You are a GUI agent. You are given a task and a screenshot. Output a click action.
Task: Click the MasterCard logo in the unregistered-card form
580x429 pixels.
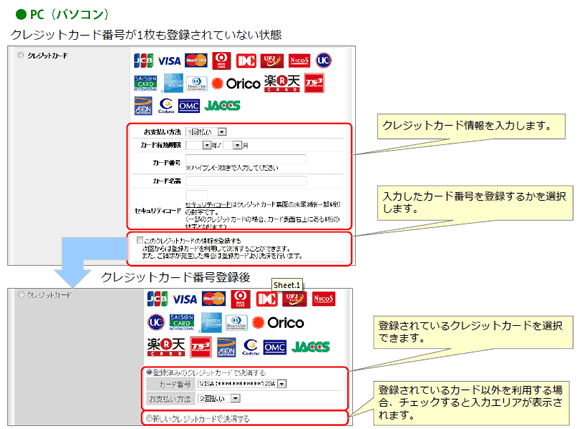[196, 60]
